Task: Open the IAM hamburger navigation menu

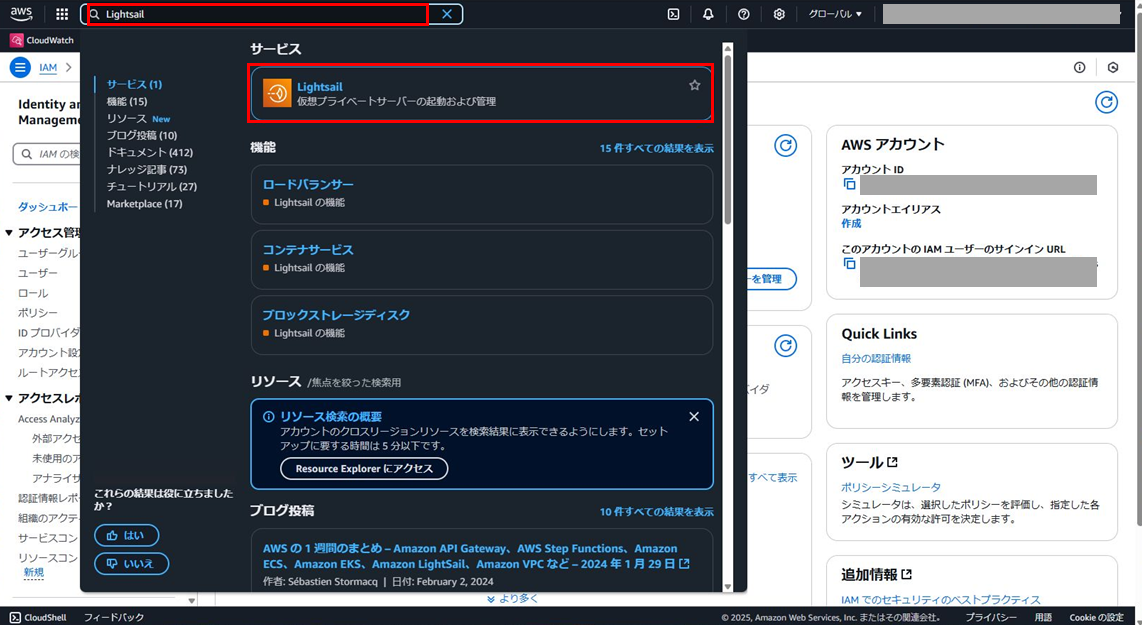Action: (20, 67)
